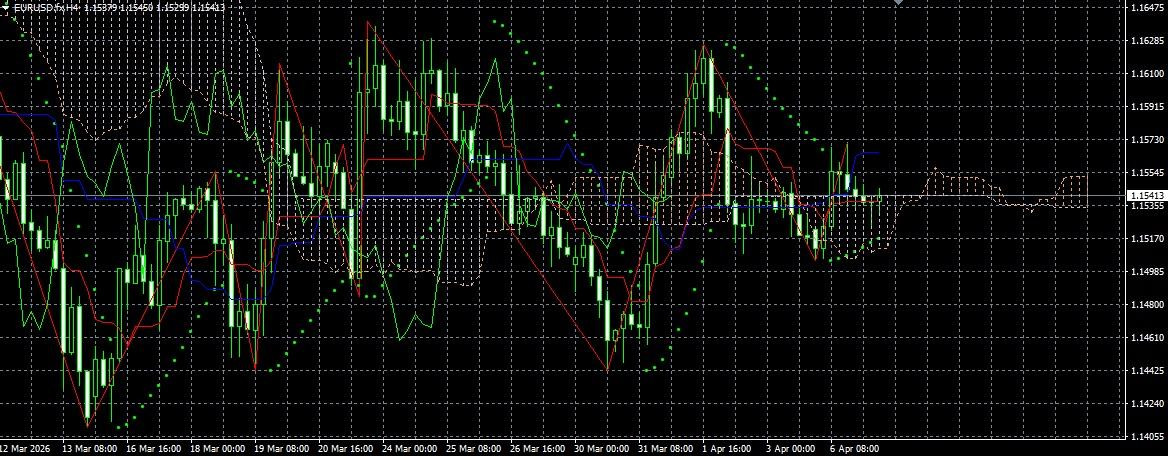
Task: Click time label 16 Mar 16:00
Action: [x=153, y=449]
